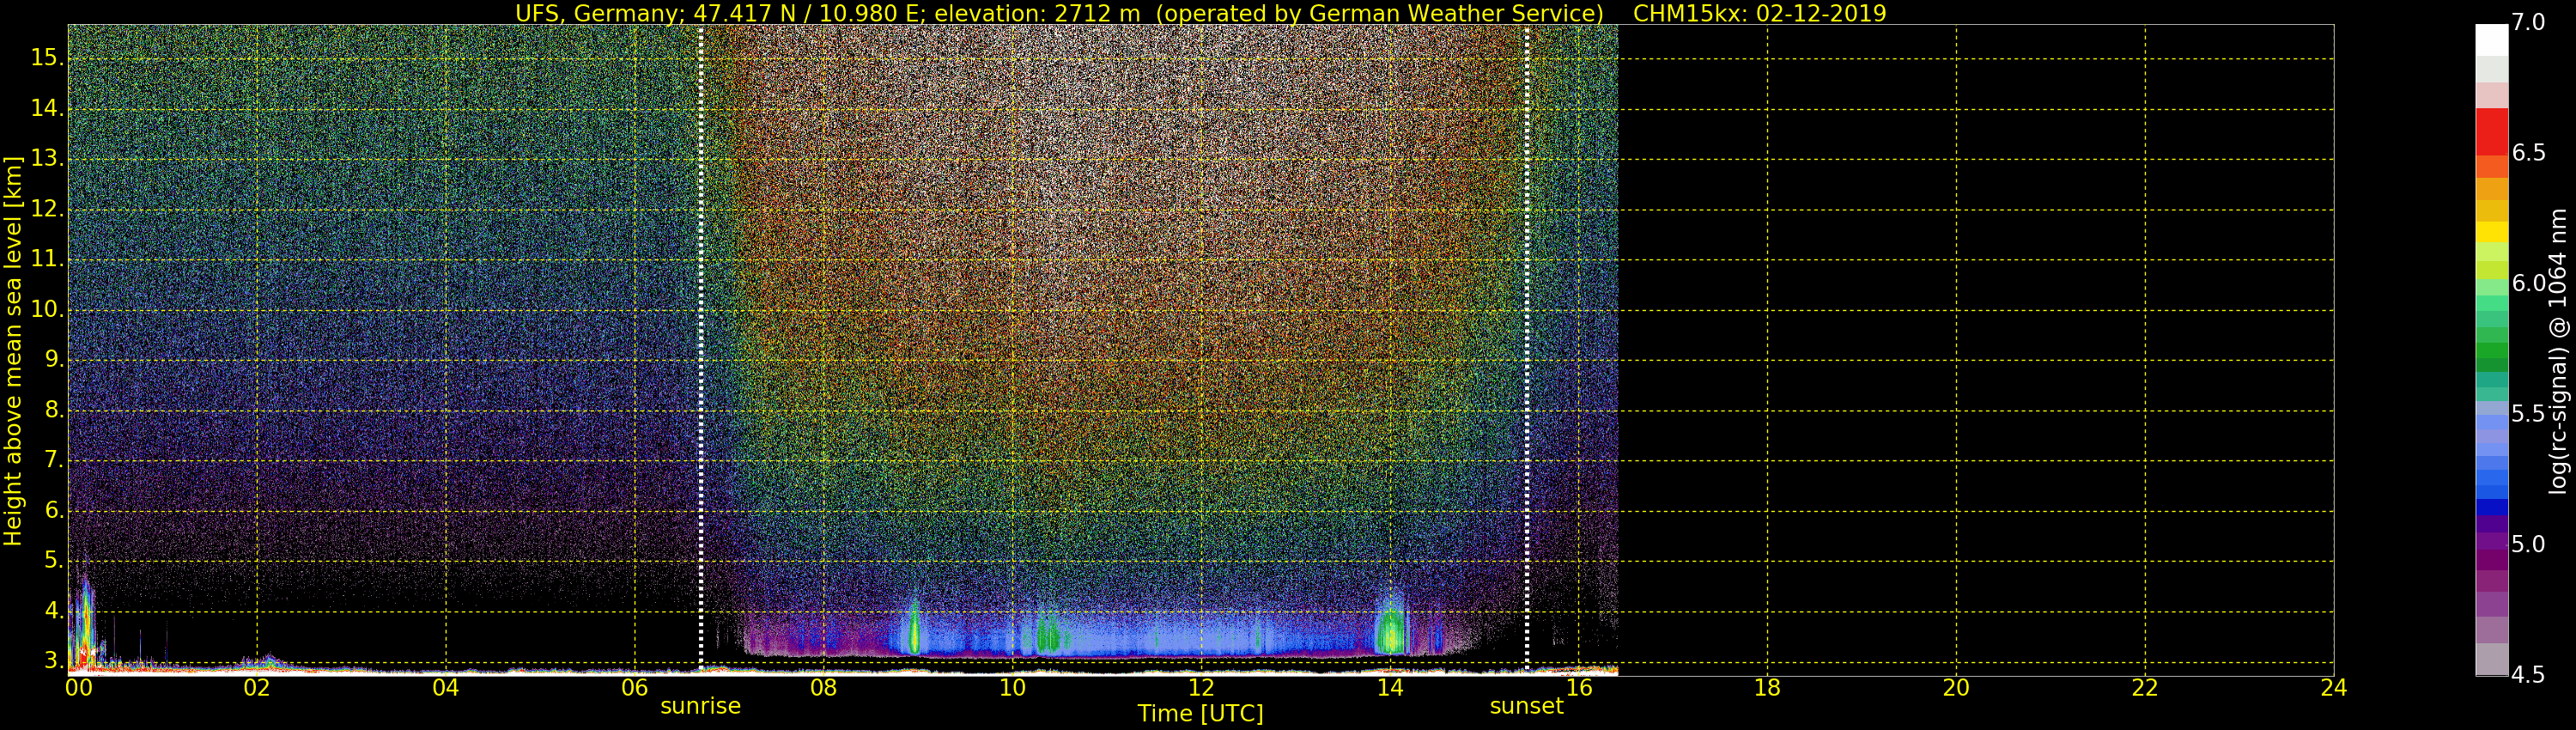This screenshot has height=730, width=2576.
Task: Click the '10' time tick label
Action: [1012, 687]
